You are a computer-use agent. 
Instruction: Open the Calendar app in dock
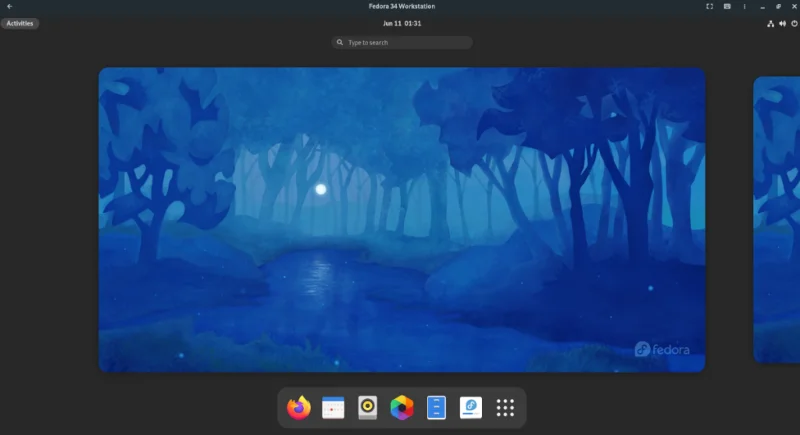click(x=333, y=407)
